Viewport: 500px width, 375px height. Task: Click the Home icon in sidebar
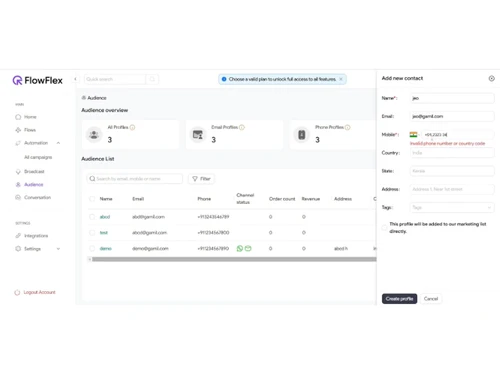[x=18, y=117]
